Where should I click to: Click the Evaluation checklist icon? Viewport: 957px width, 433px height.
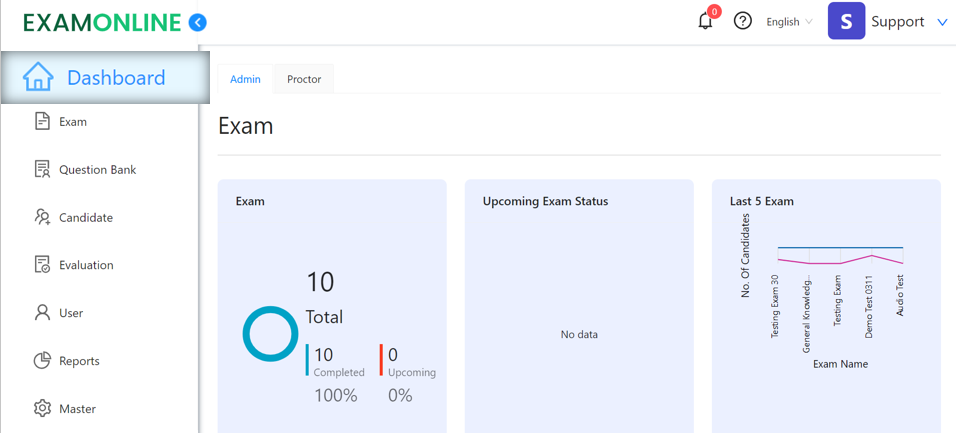point(42,265)
